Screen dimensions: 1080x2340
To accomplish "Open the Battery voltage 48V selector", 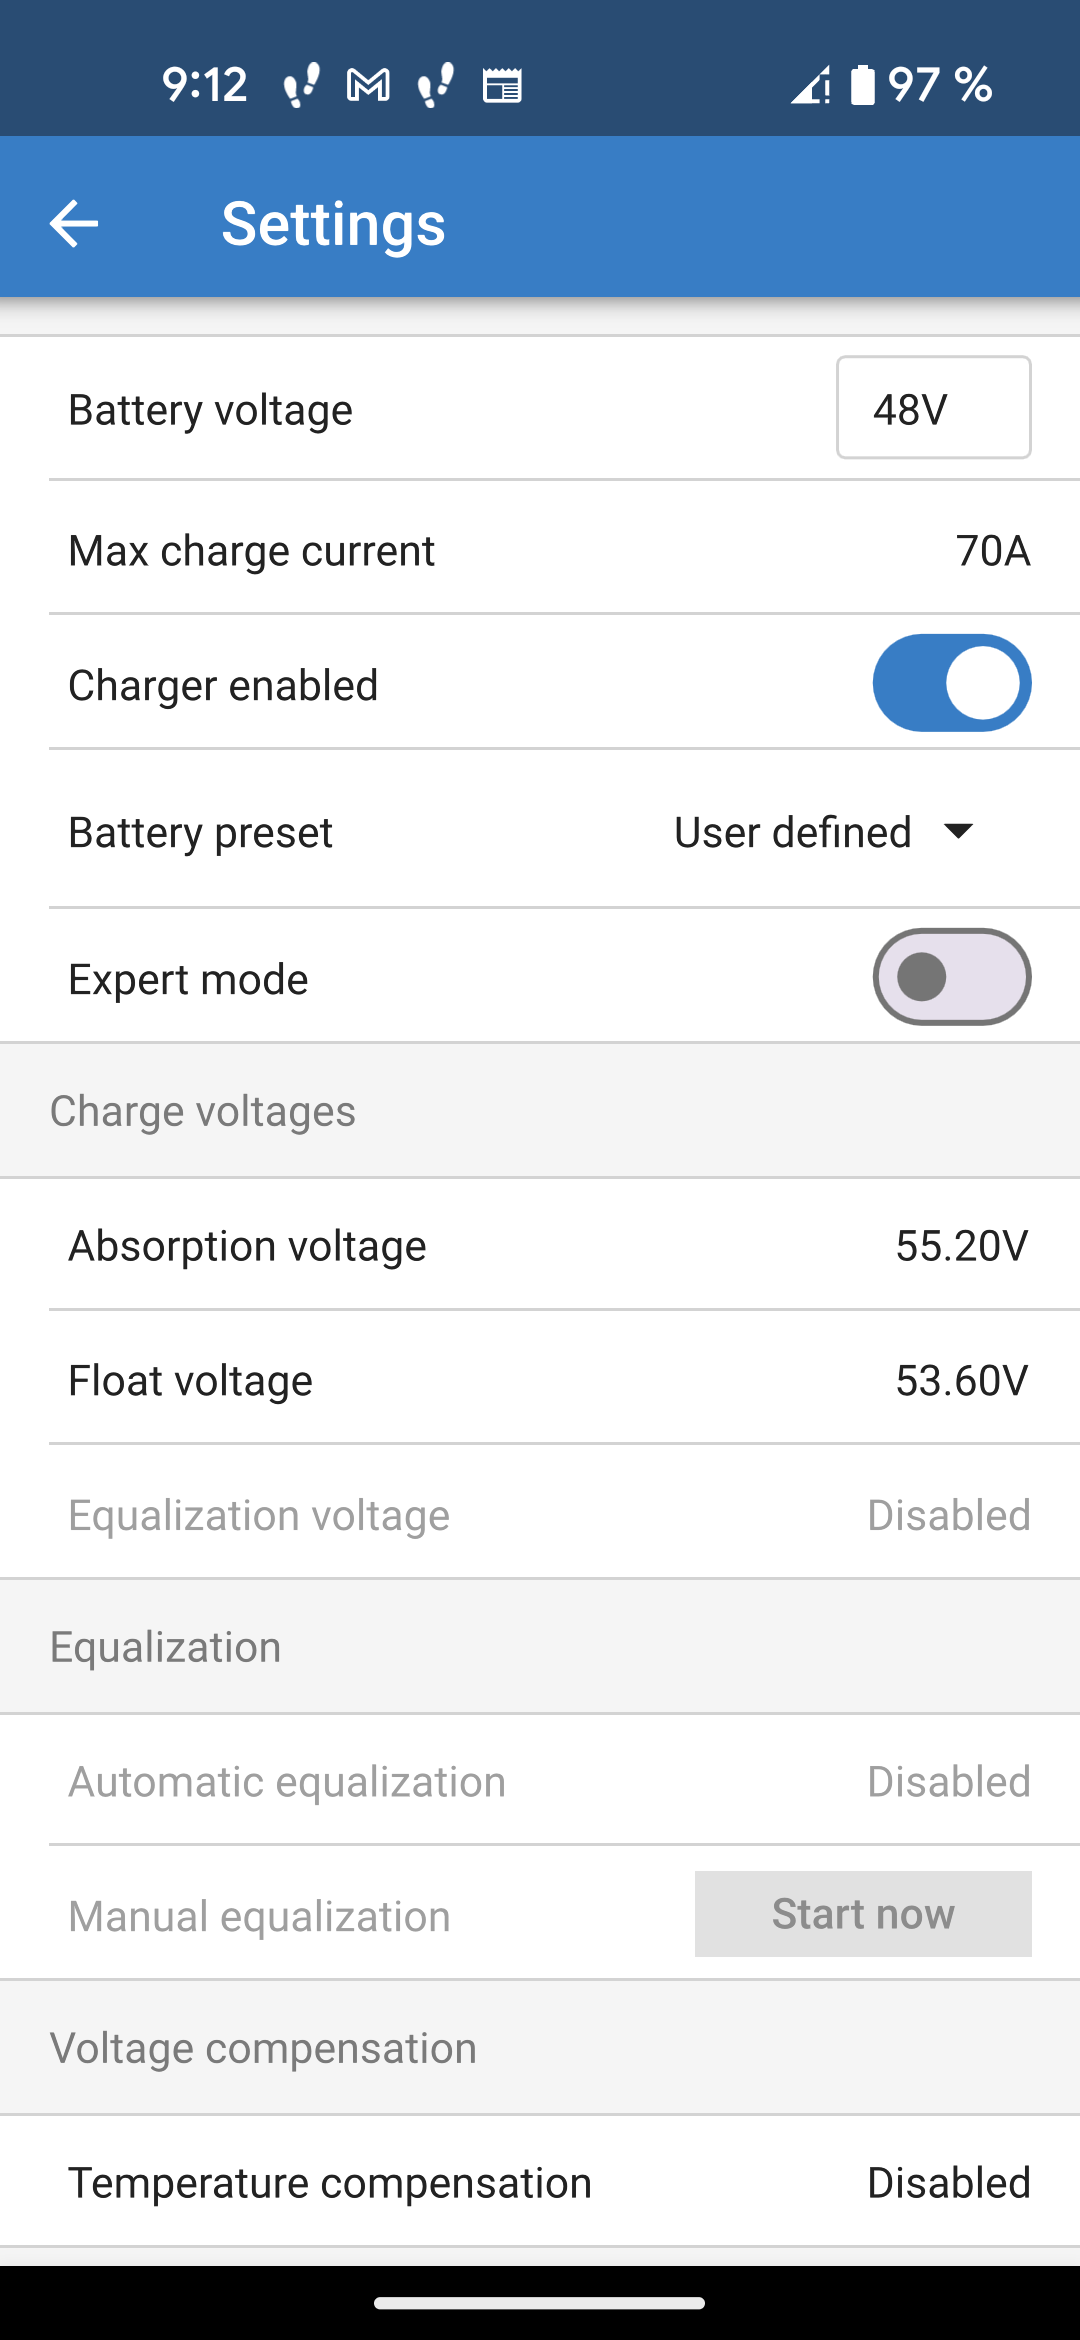I will tap(933, 408).
